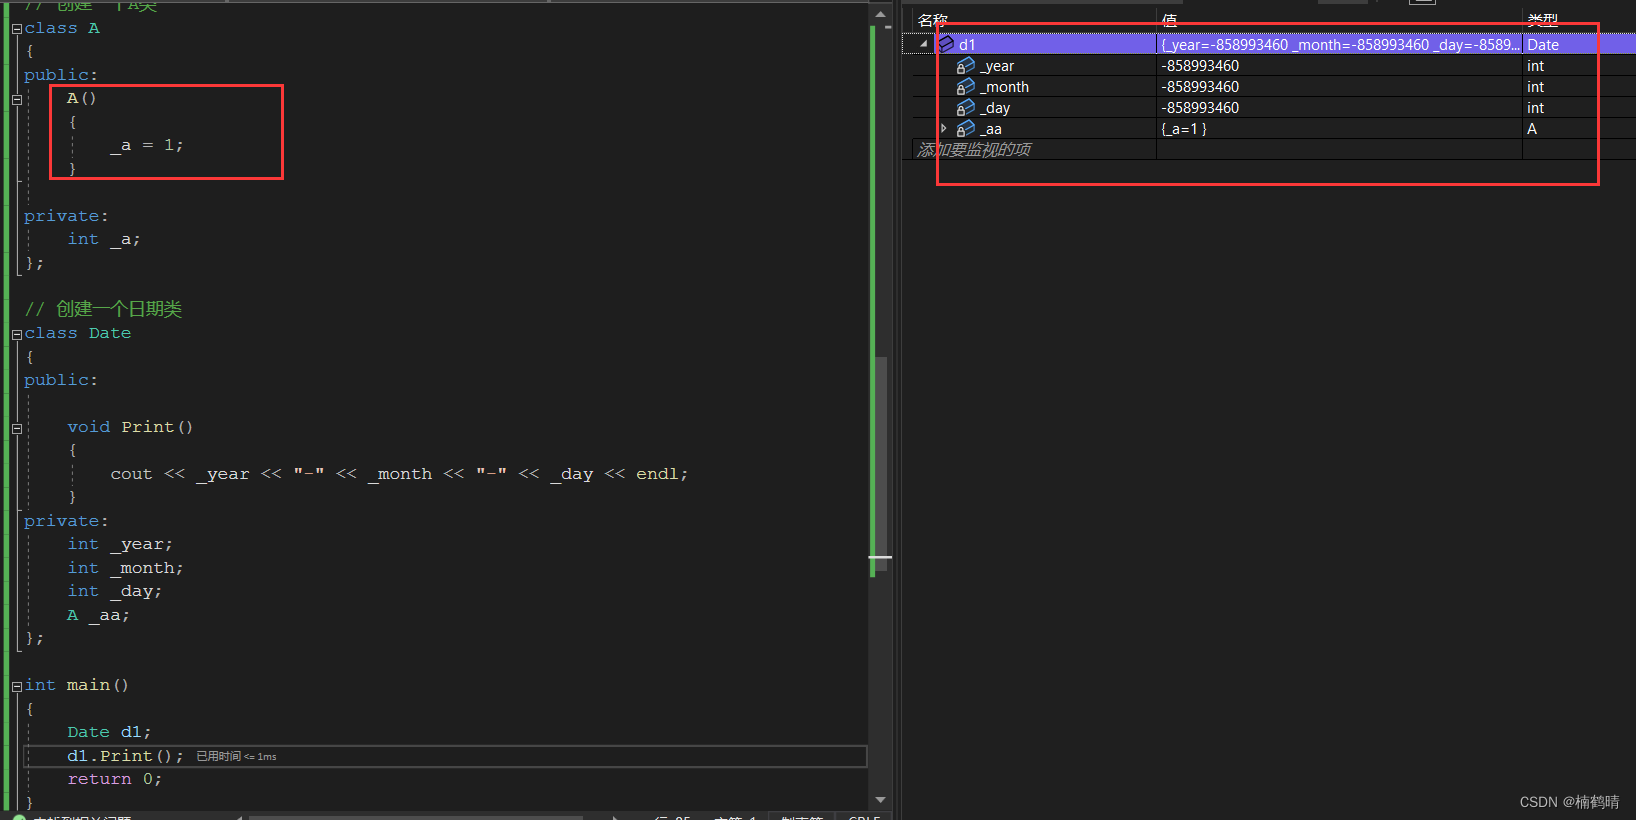Click the 'Date d1;' statement

pos(109,732)
